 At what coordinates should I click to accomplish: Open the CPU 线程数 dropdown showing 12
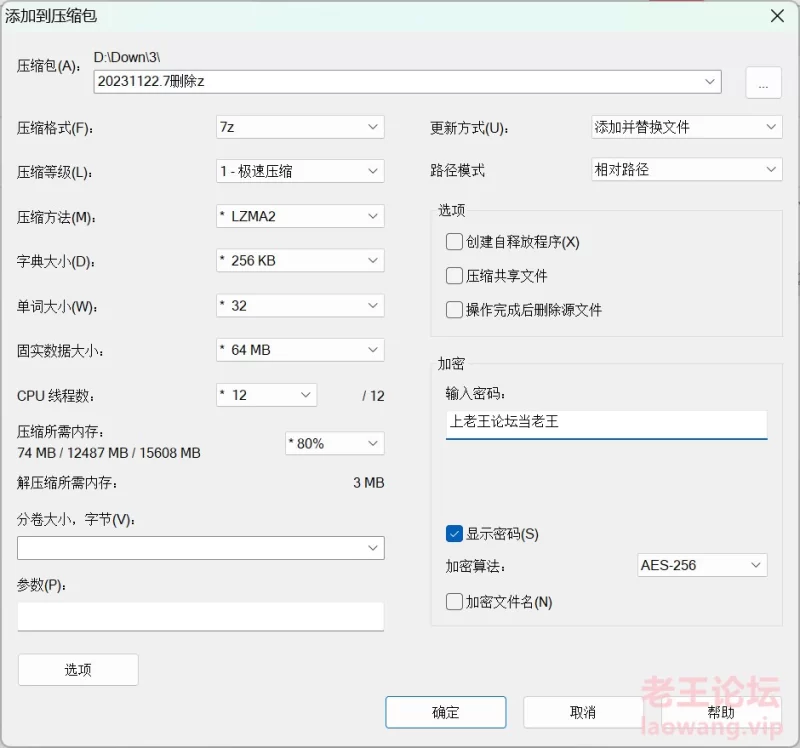click(266, 395)
